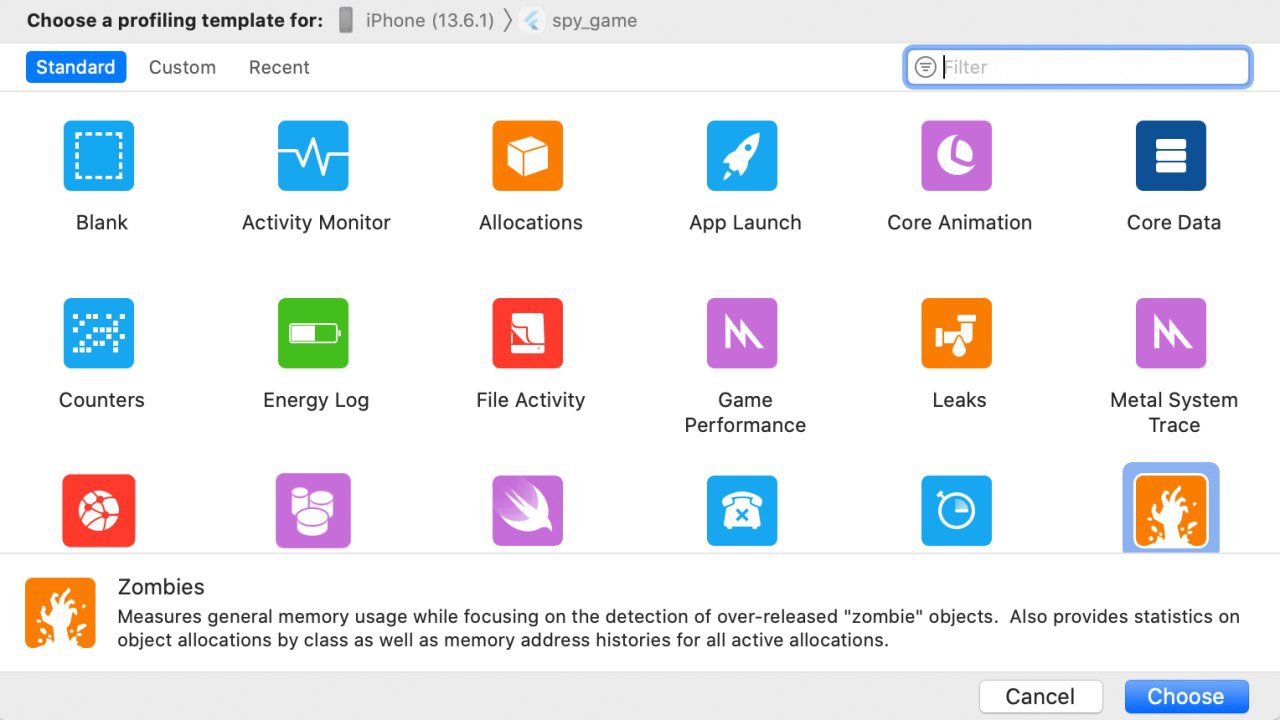Viewport: 1280px width, 720px height.
Task: Choose the Counters template icon
Action: (x=99, y=333)
